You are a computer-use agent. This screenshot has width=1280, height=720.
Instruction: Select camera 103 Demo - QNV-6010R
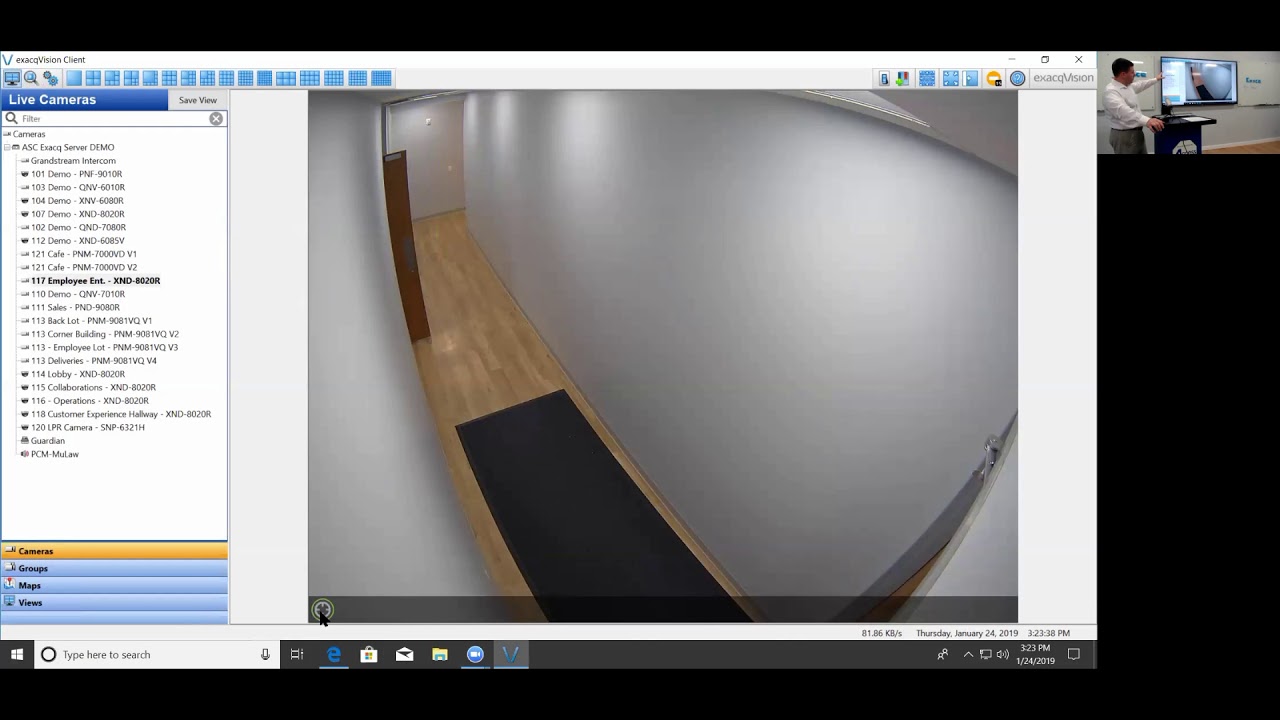[x=78, y=187]
